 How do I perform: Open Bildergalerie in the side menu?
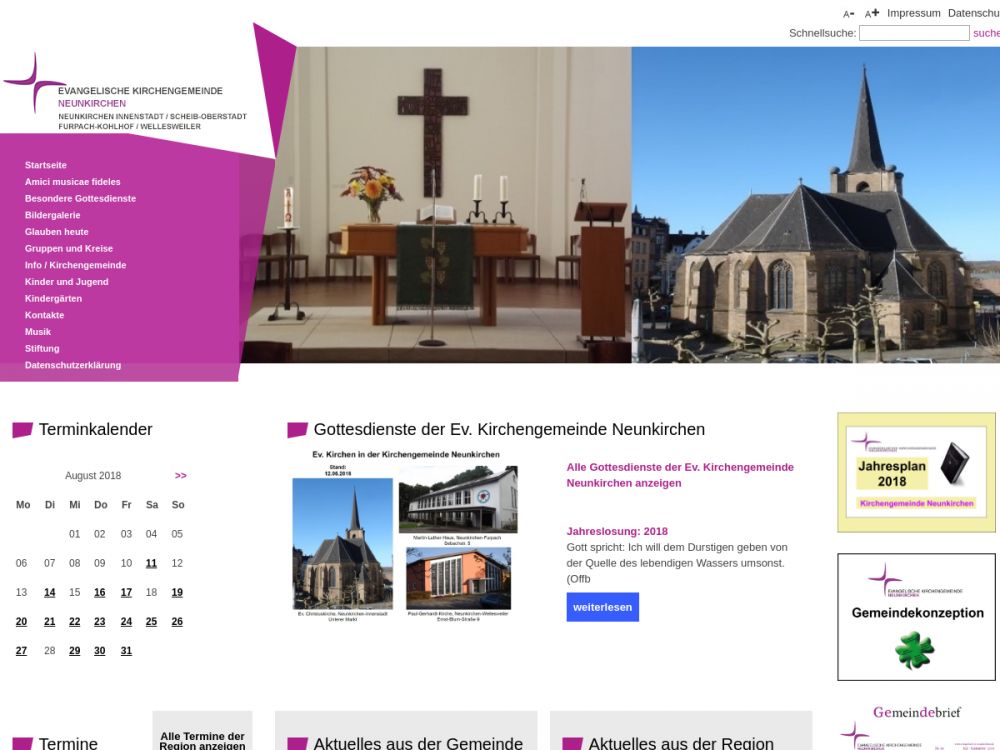click(53, 215)
